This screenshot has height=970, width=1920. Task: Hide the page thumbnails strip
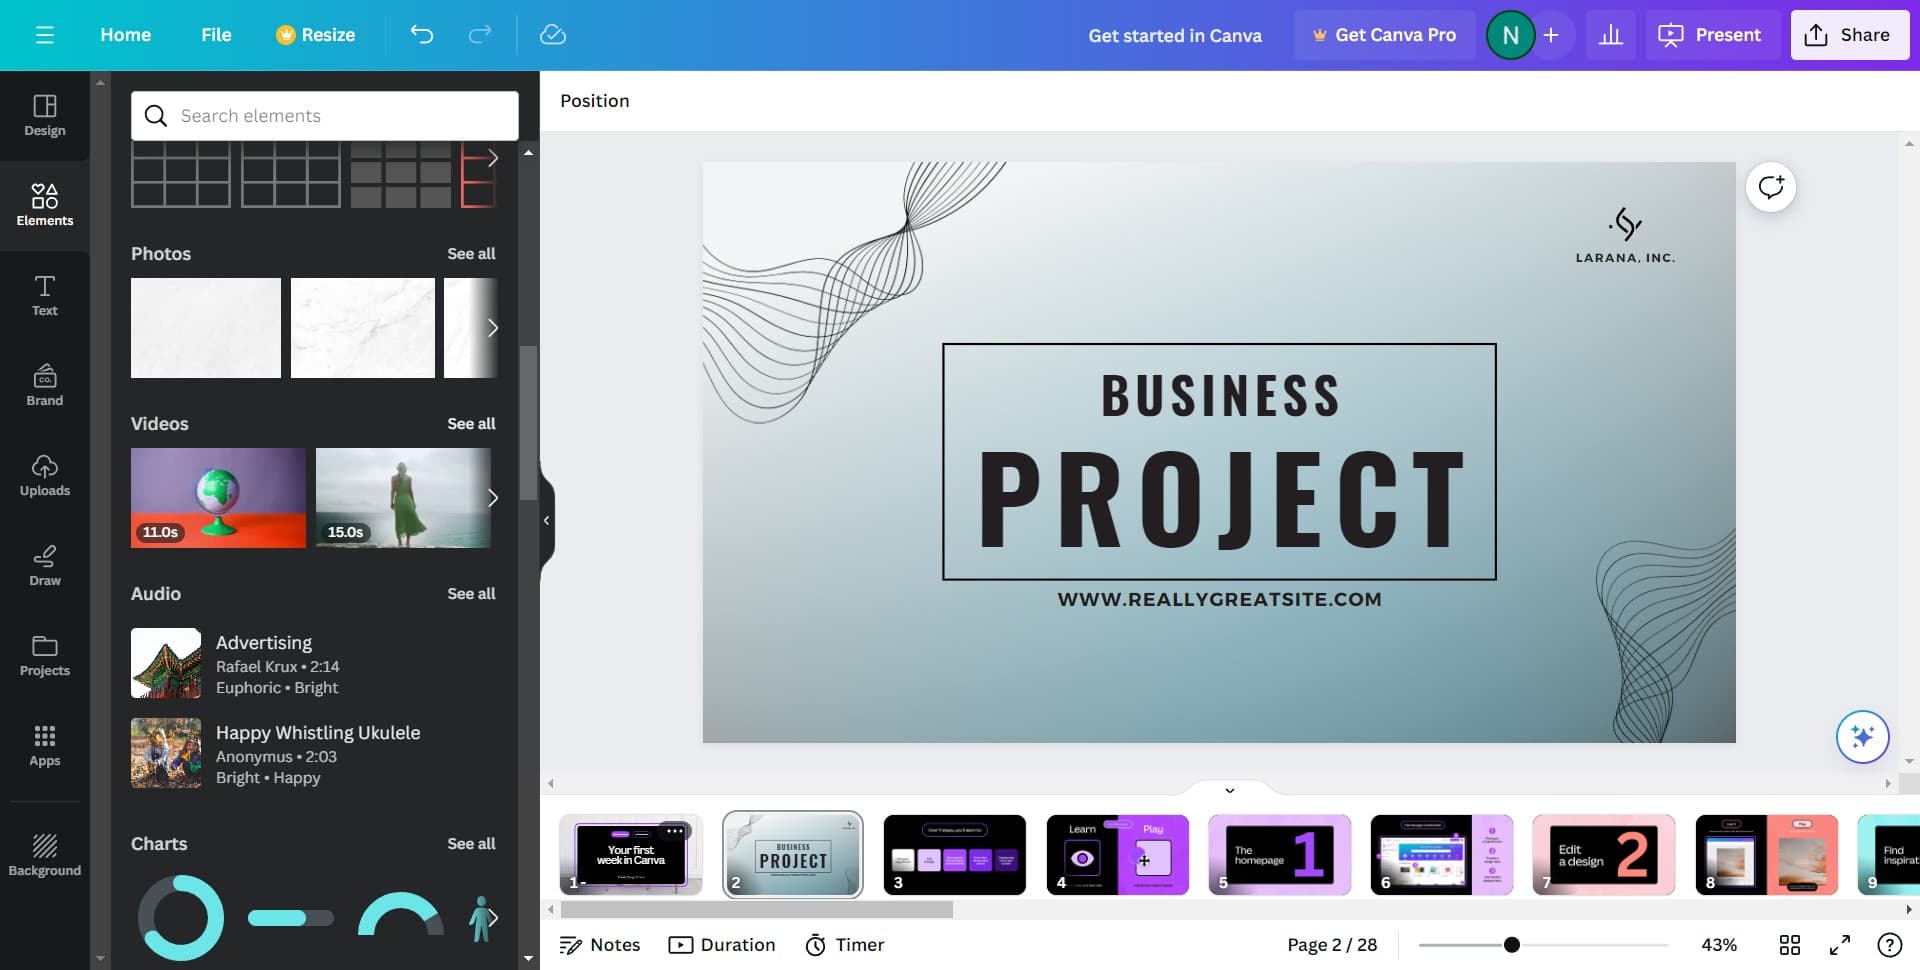(1229, 790)
